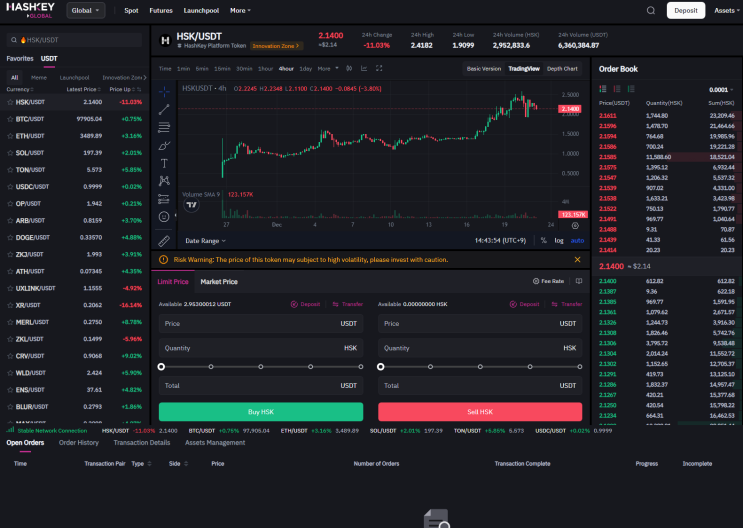
Task: Dismiss the risk warning banner
Action: (x=577, y=259)
